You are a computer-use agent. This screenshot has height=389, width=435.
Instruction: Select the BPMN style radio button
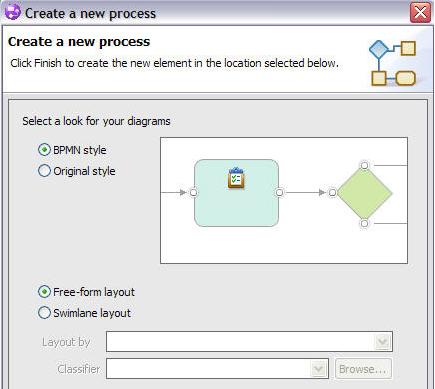point(44,150)
